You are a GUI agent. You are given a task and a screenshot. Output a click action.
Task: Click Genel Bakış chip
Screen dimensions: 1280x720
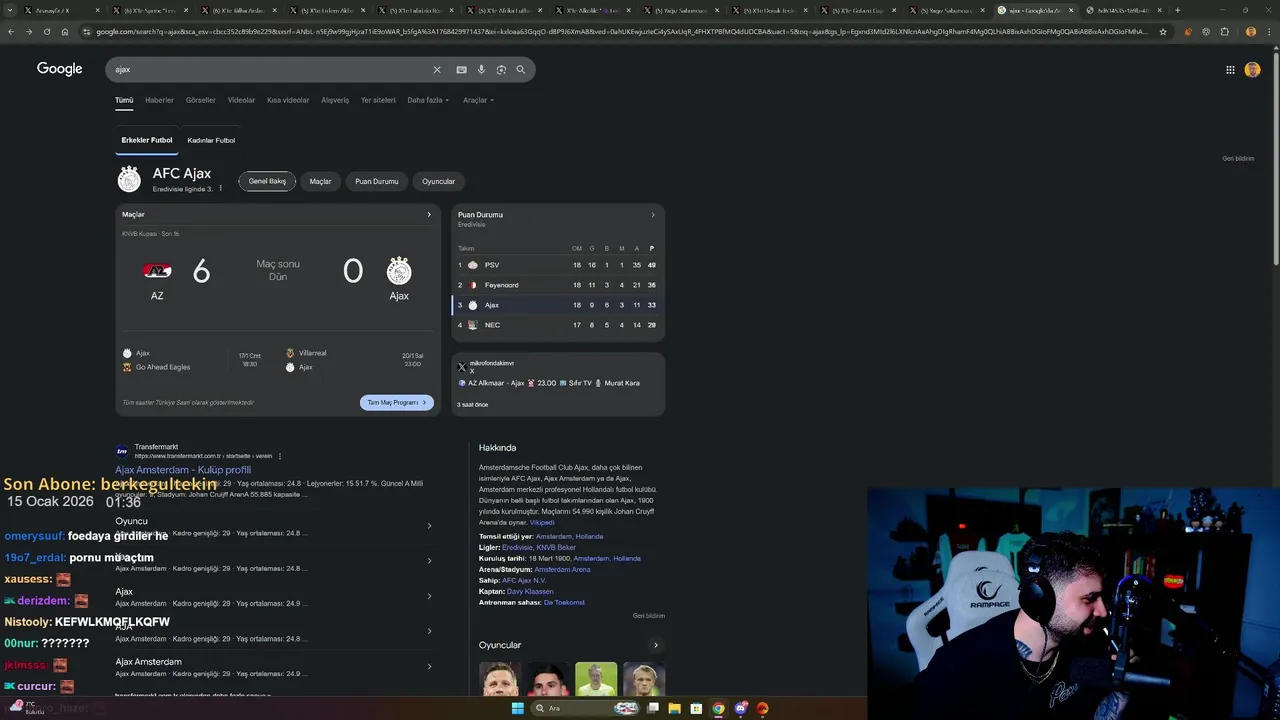pyautogui.click(x=267, y=181)
